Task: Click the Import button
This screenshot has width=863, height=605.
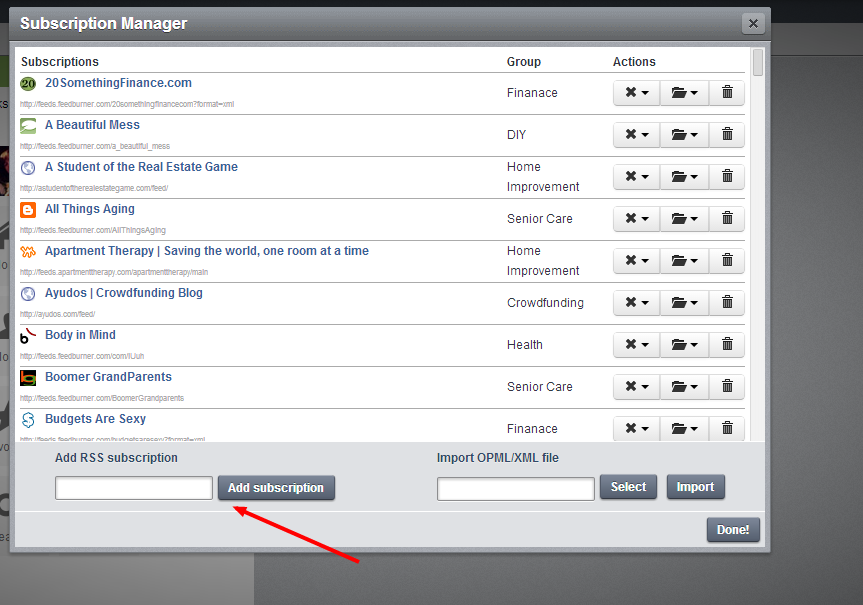Action: (695, 487)
